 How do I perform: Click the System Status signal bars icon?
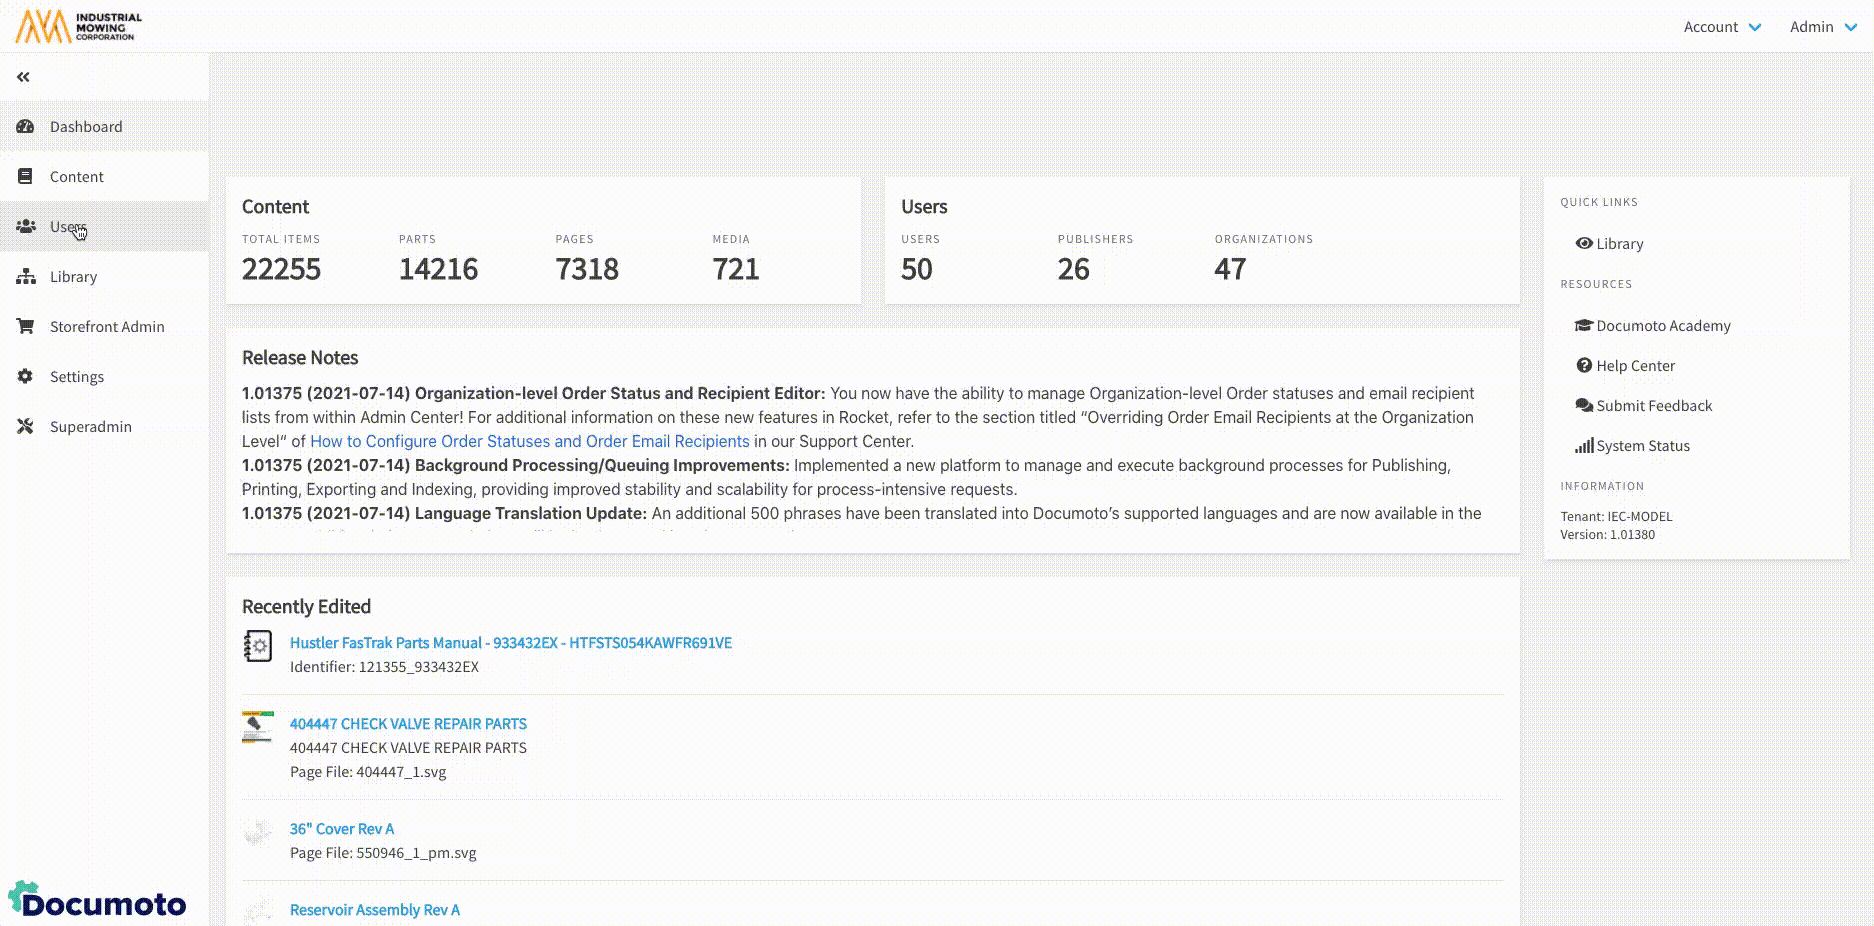point(1584,446)
